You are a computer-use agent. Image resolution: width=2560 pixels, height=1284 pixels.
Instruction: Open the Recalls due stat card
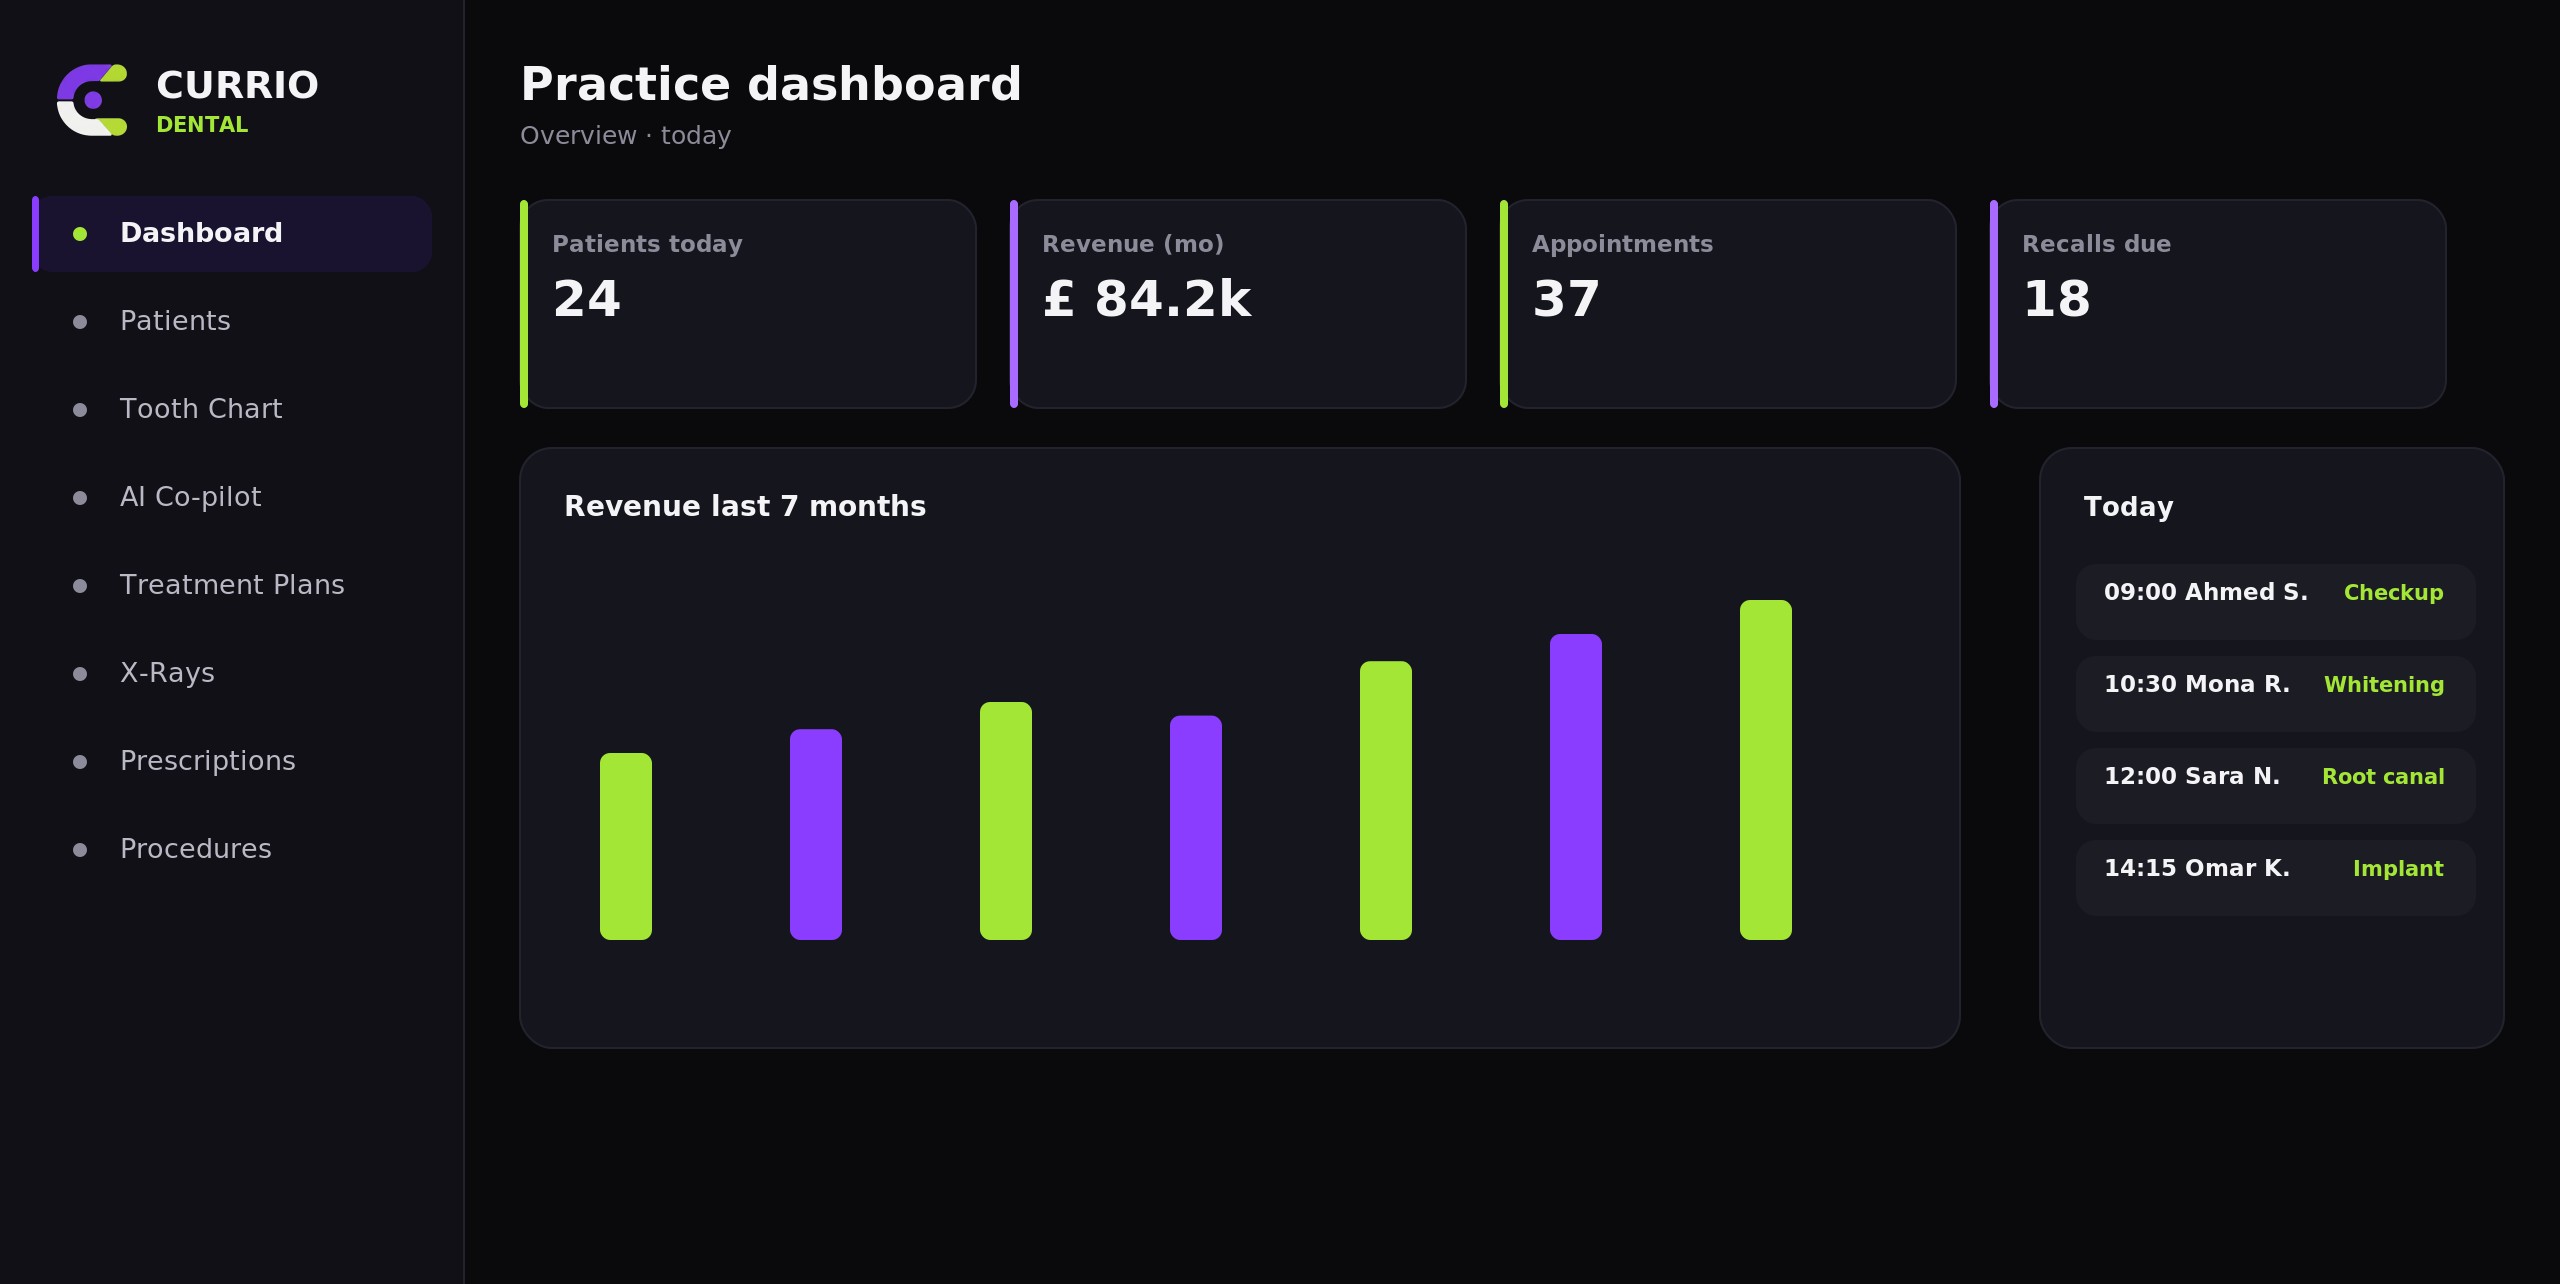click(x=2218, y=304)
